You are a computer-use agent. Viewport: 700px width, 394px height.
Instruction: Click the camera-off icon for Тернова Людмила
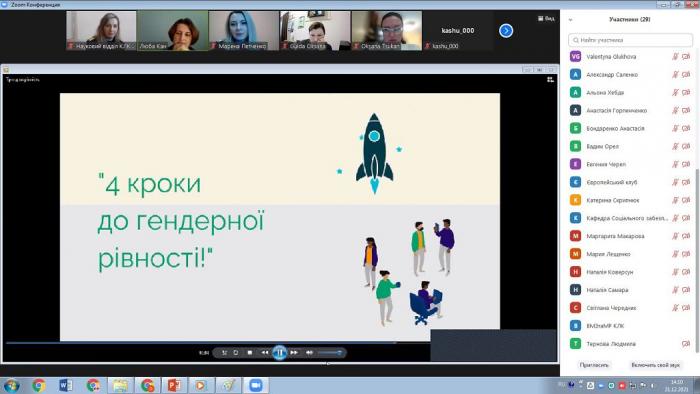[686, 344]
